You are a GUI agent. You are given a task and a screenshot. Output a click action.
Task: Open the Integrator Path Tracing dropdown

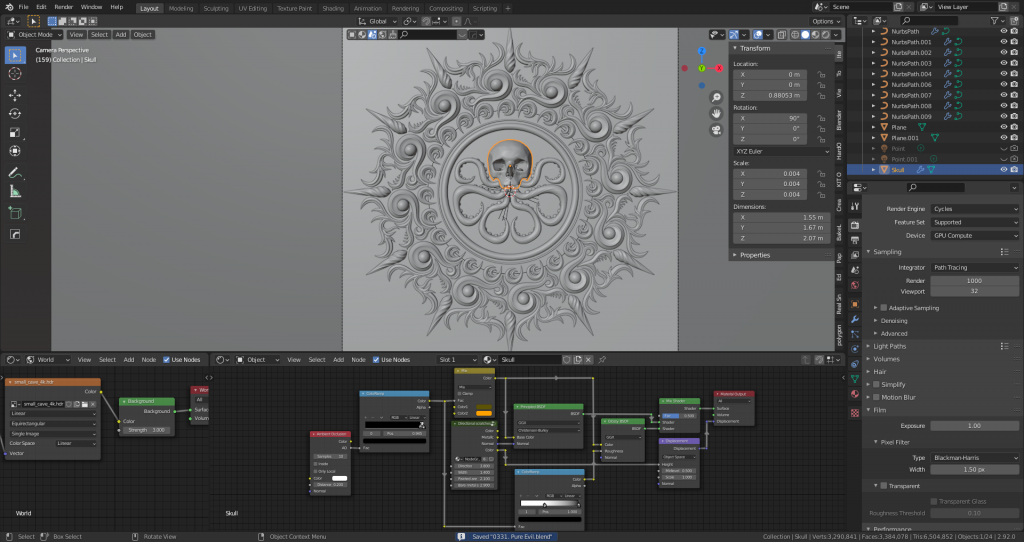974,268
